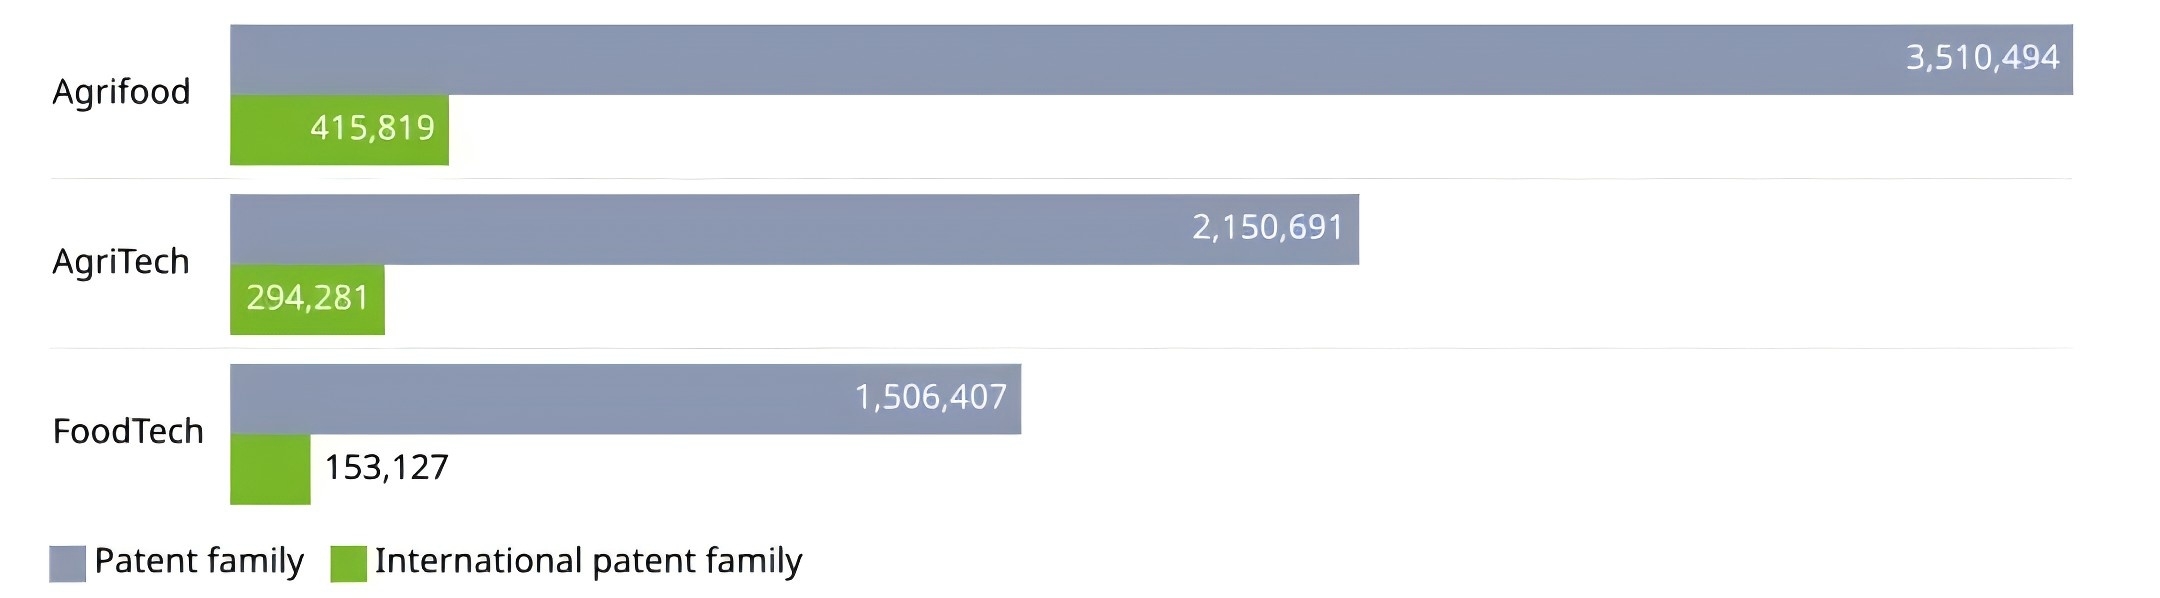Screen dimensions: 2160x598
Task: Click the 294,281 value label
Action: click(308, 298)
